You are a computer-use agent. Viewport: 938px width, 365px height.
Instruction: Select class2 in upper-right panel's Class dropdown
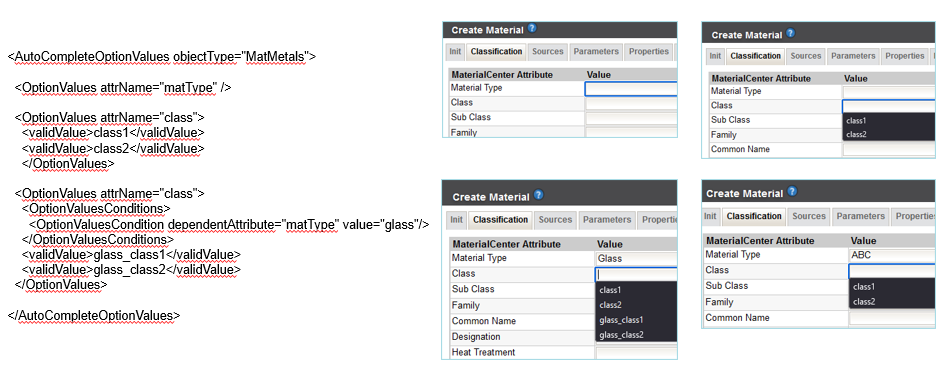coord(888,134)
